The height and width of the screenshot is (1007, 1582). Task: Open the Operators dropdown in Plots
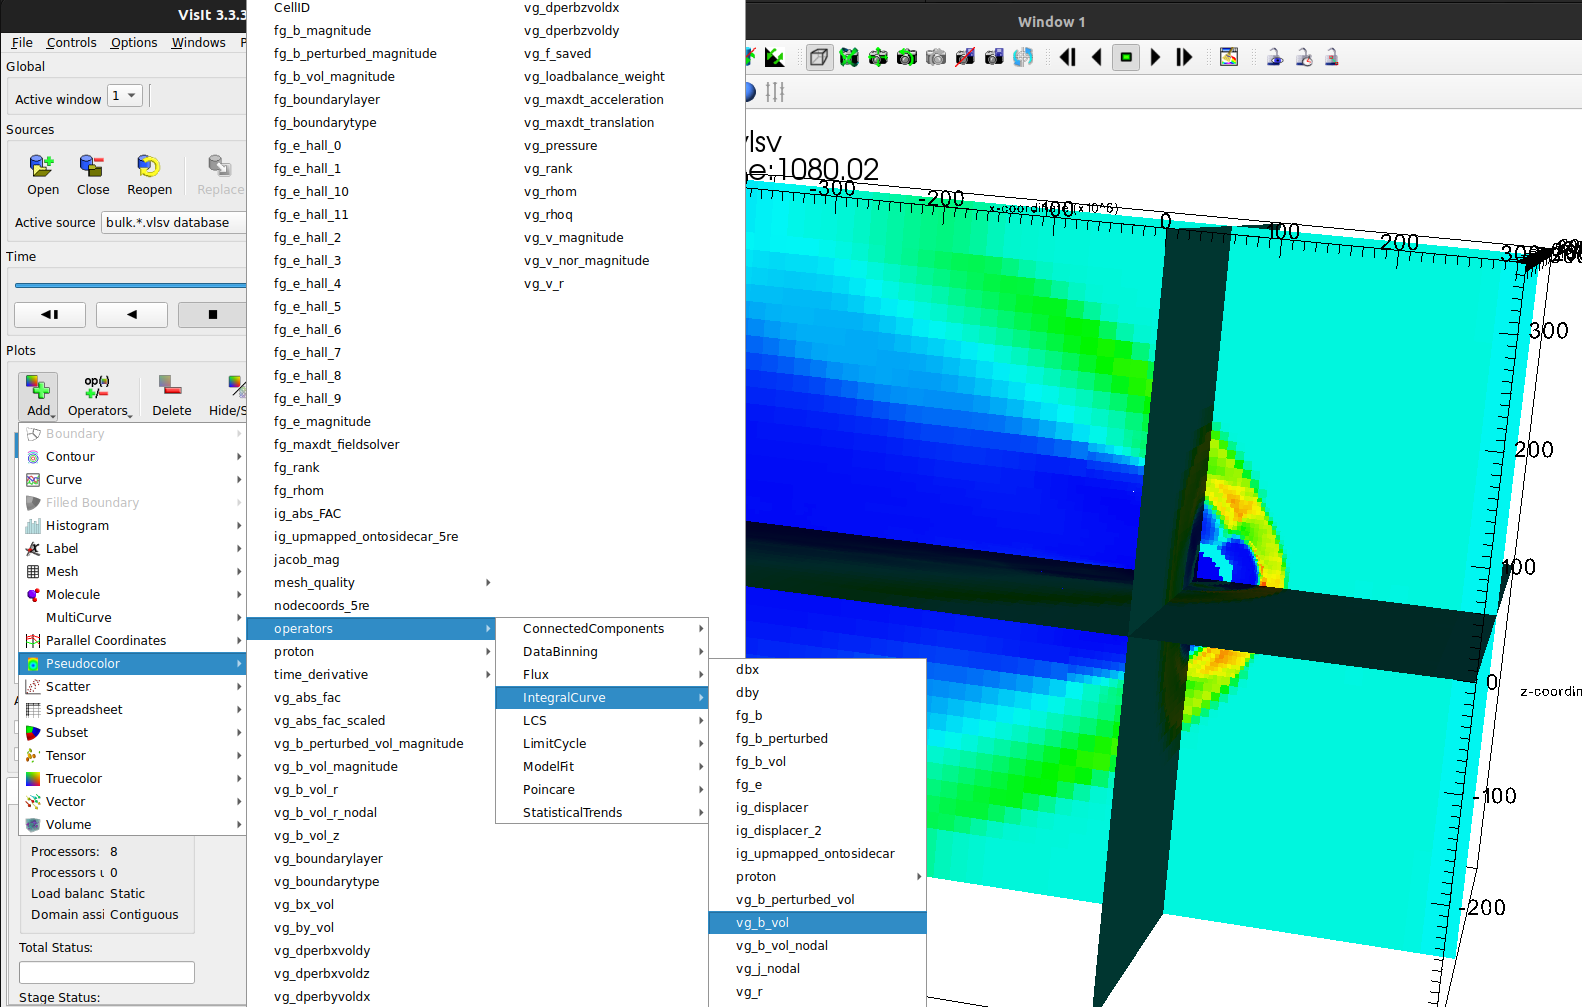99,397
